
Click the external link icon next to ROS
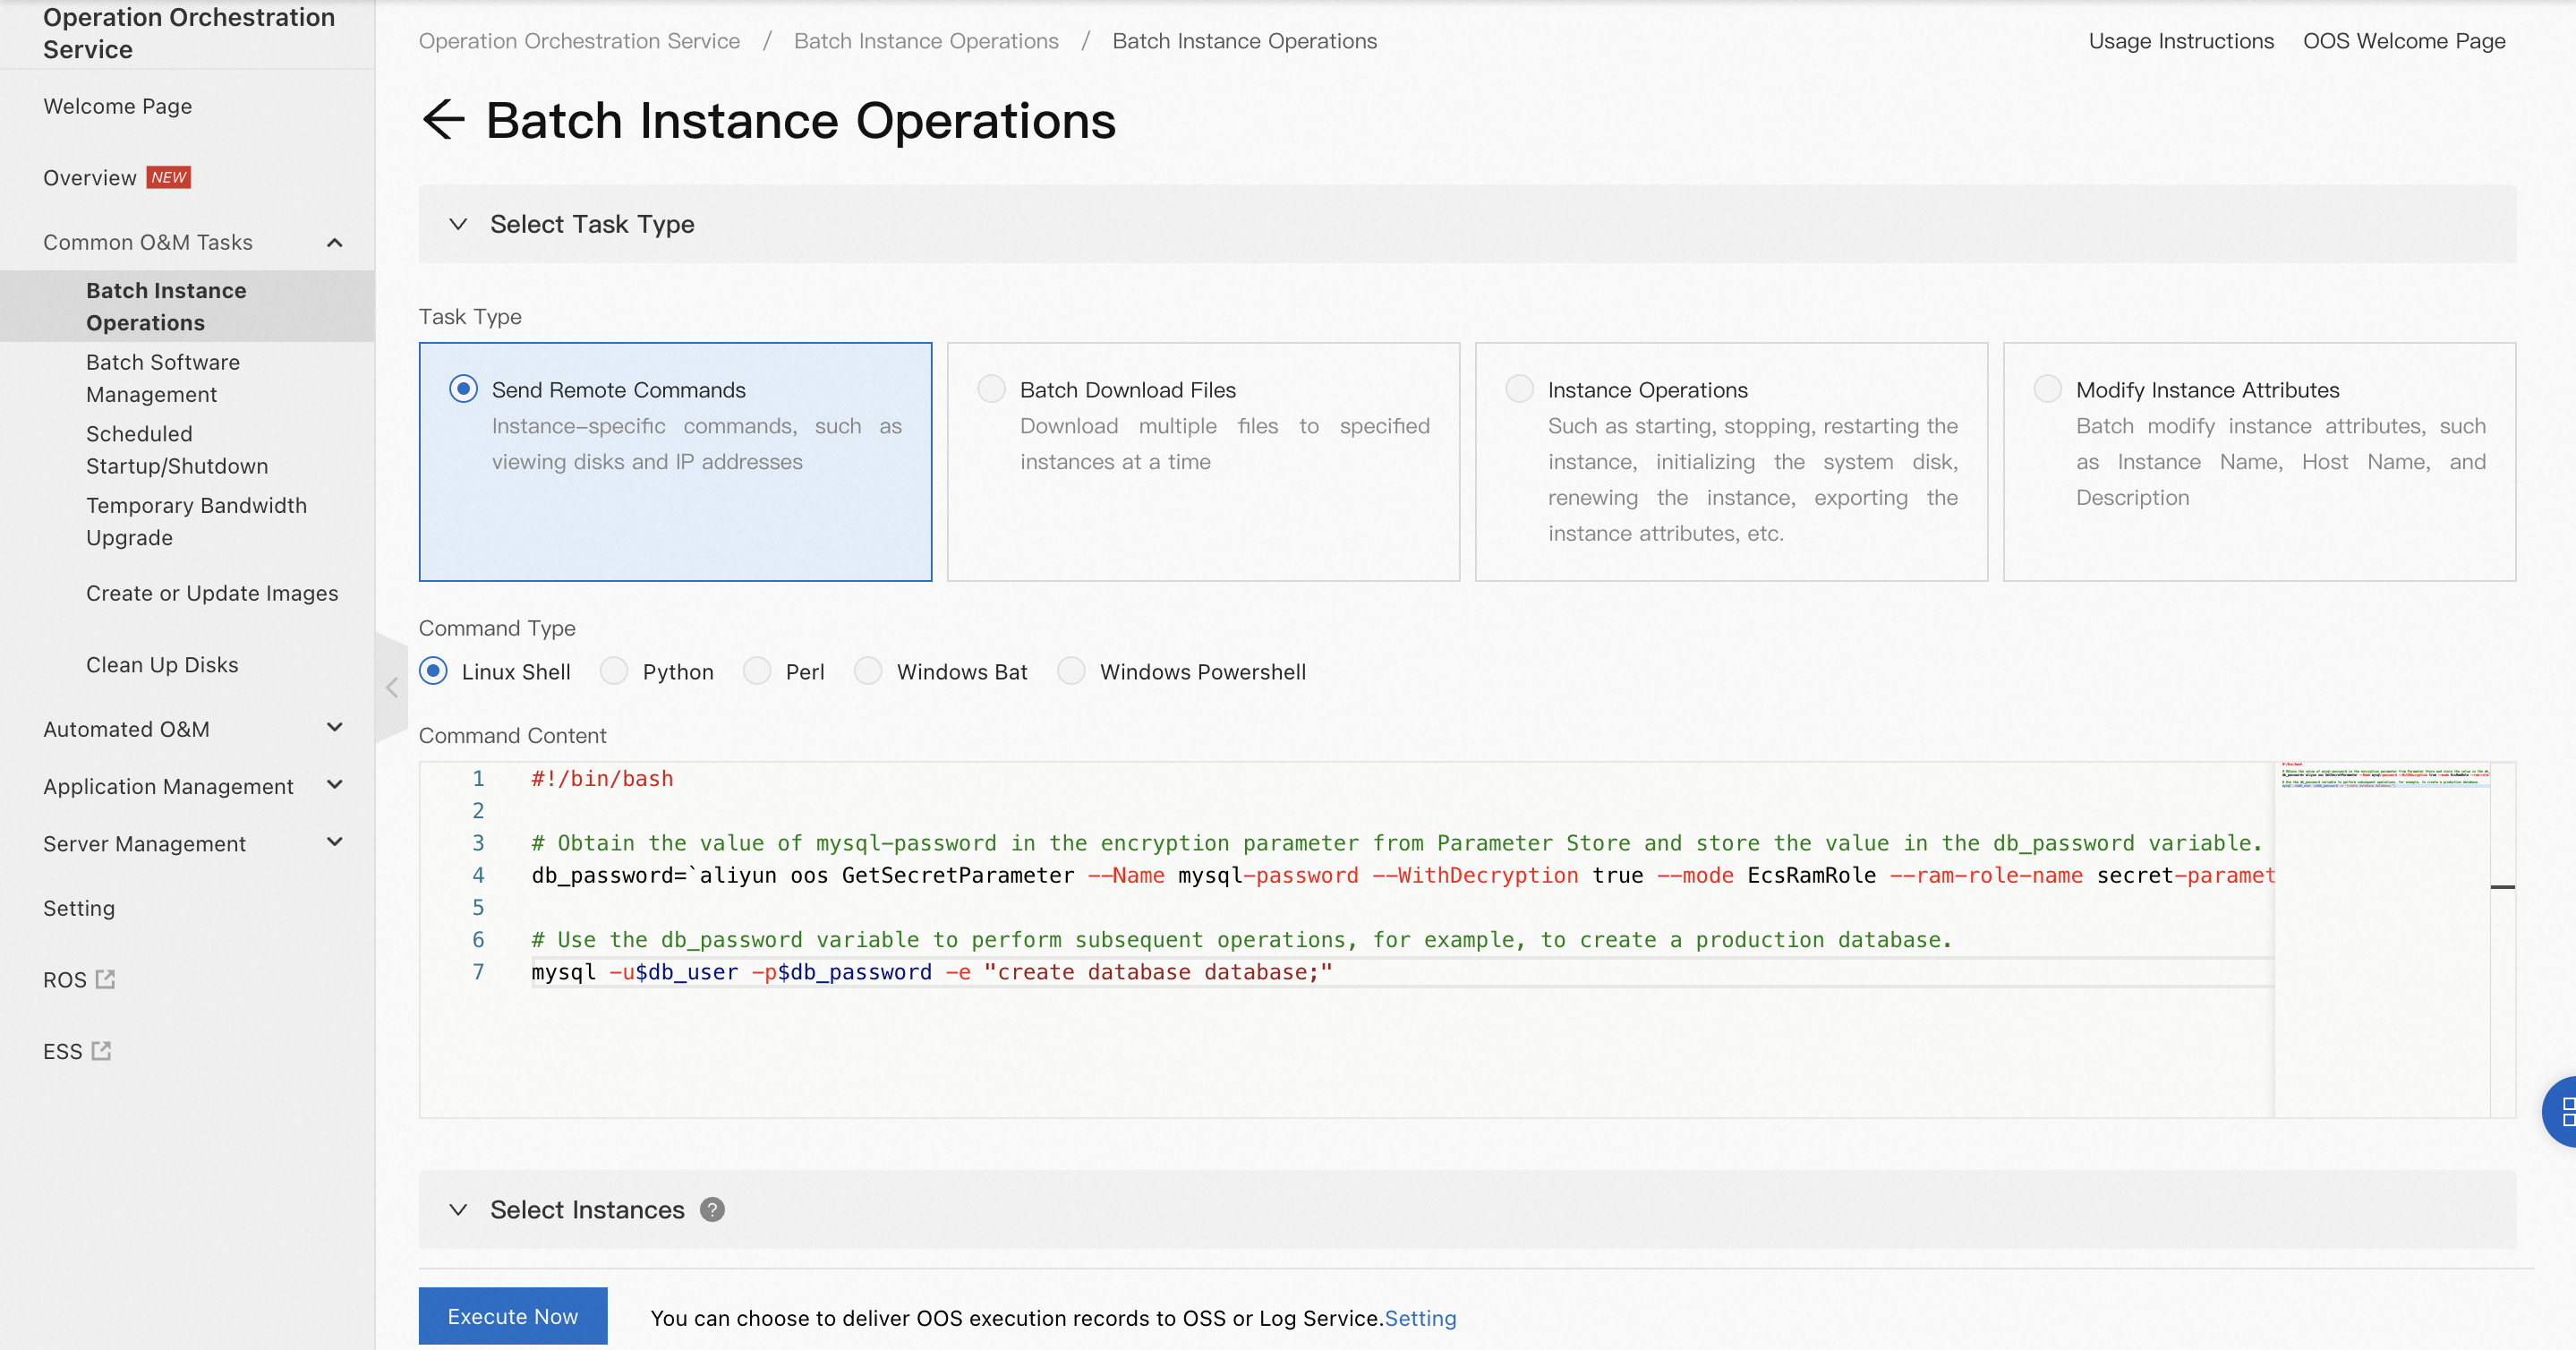105,980
